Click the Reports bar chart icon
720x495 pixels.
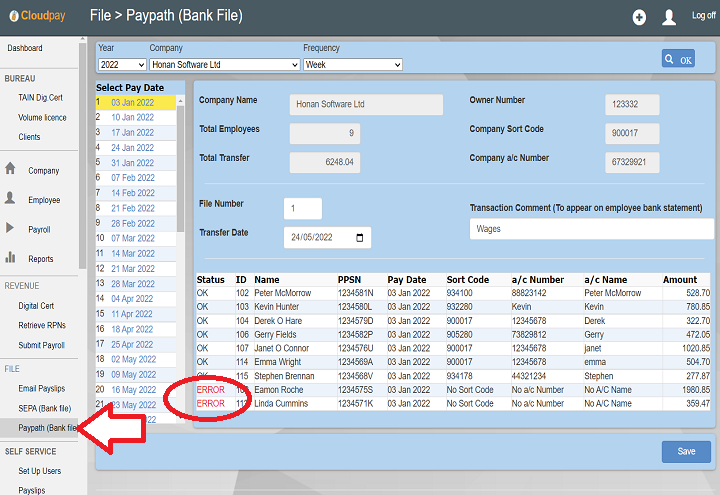[x=11, y=258]
